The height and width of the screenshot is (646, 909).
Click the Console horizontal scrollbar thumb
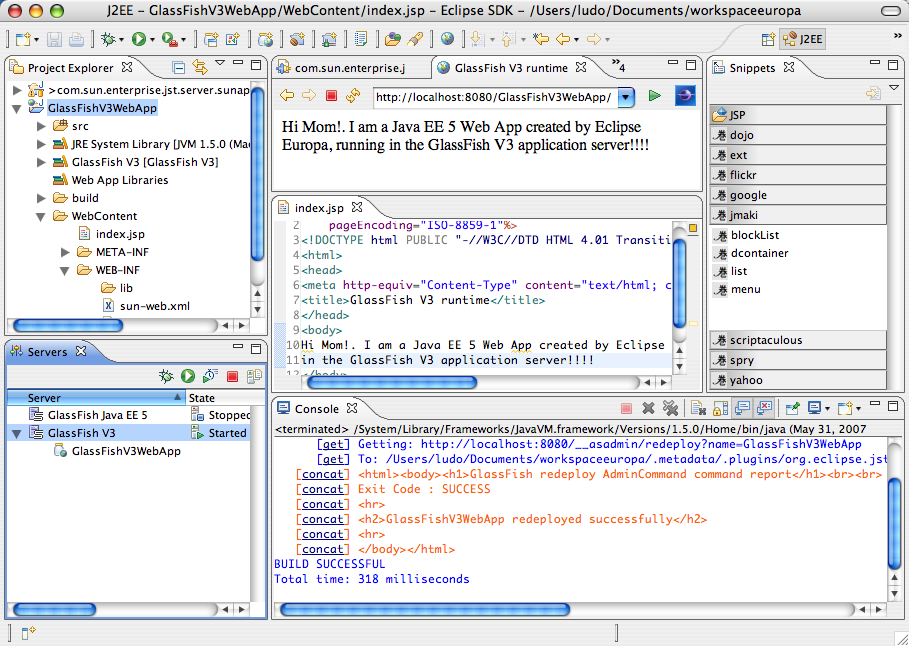[x=425, y=609]
